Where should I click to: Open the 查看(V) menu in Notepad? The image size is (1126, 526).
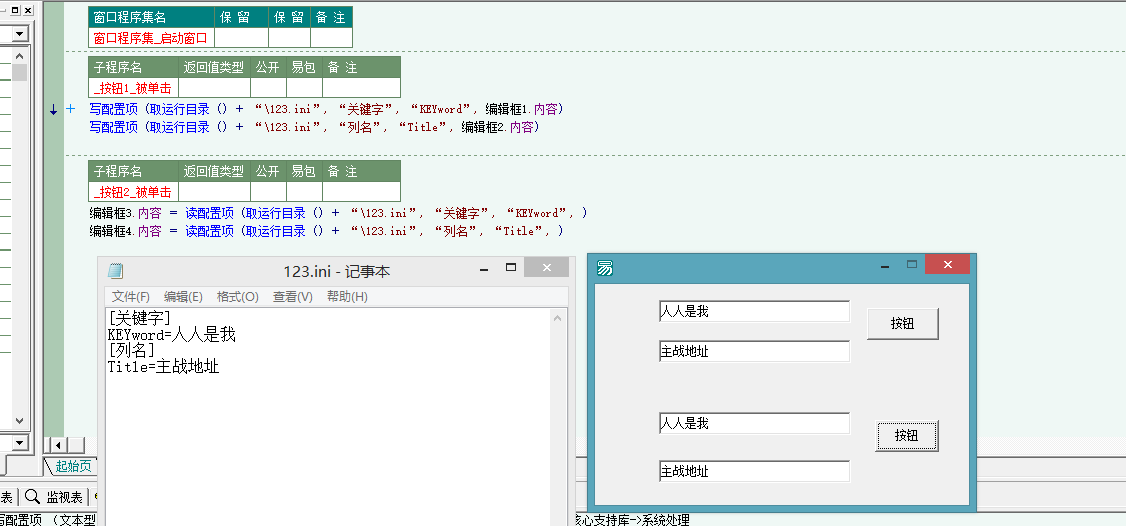pyautogui.click(x=292, y=297)
